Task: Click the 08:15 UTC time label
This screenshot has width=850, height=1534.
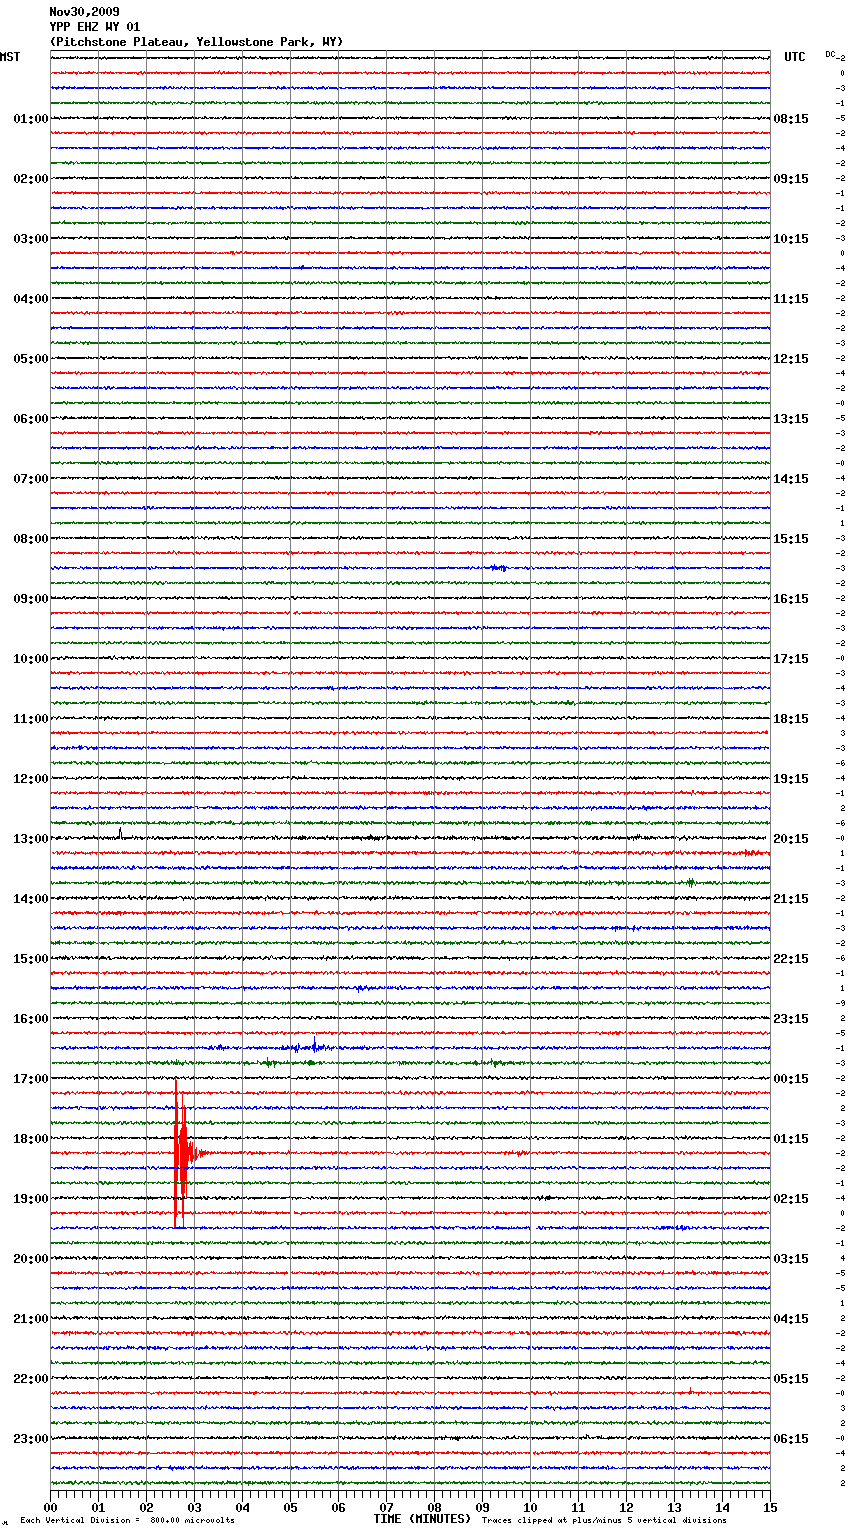Action: click(791, 119)
